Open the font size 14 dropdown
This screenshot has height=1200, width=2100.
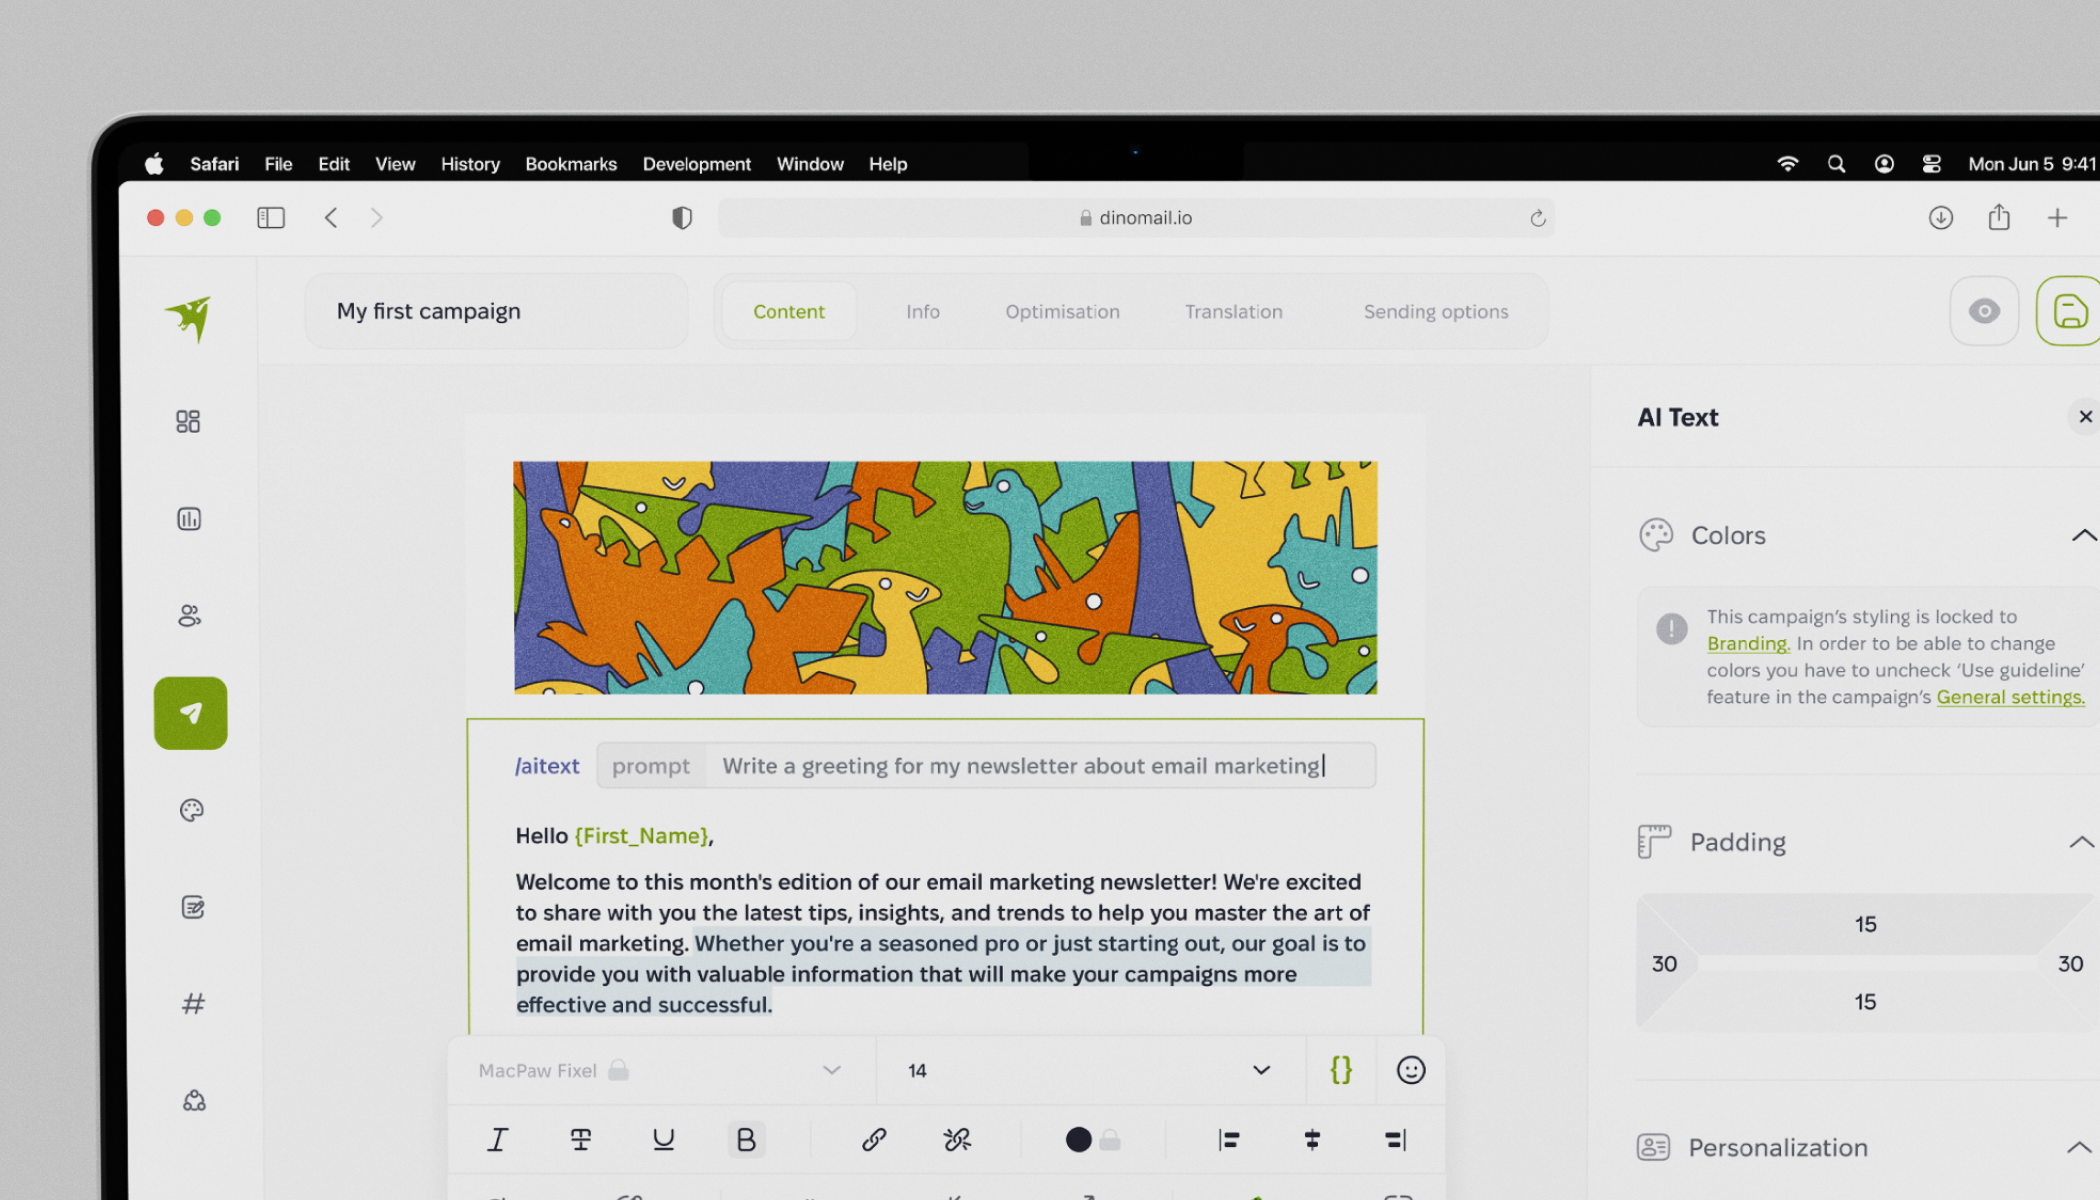click(x=1091, y=1070)
